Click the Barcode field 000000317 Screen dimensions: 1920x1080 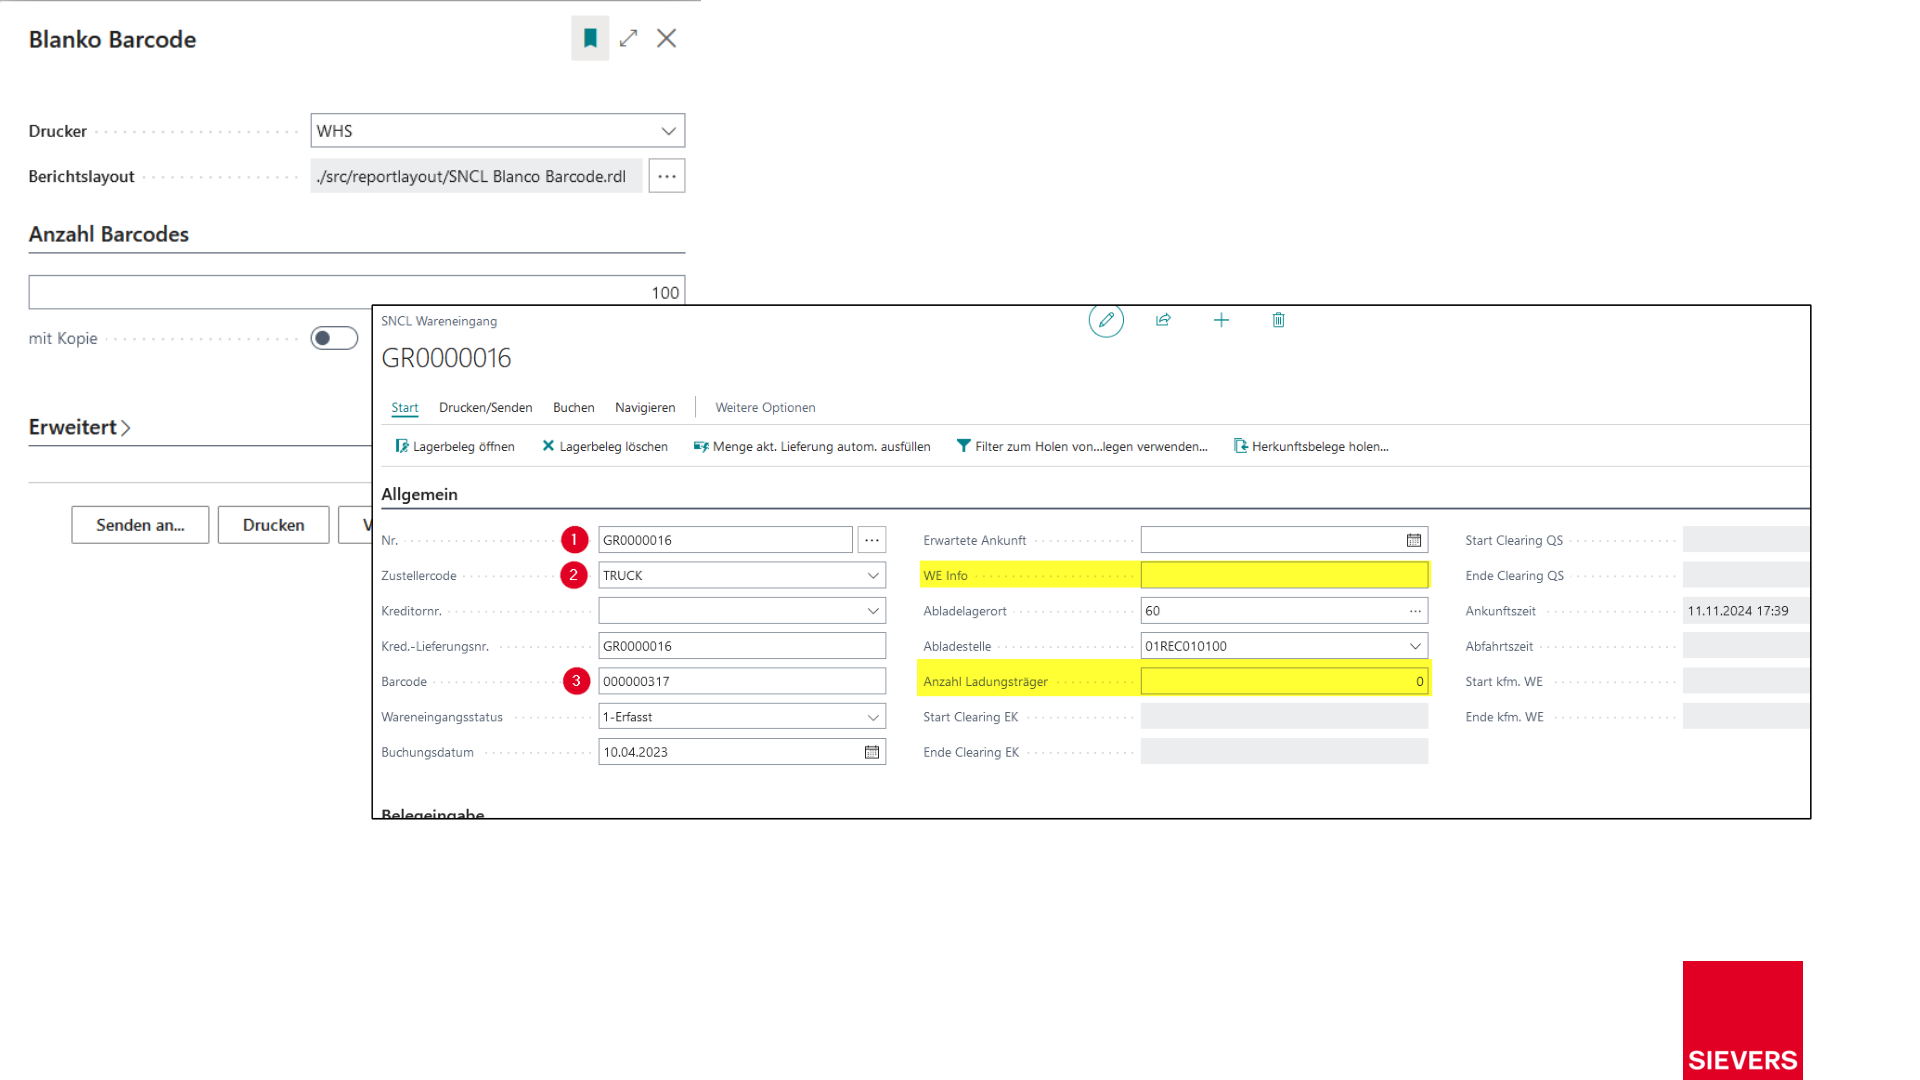(x=742, y=682)
